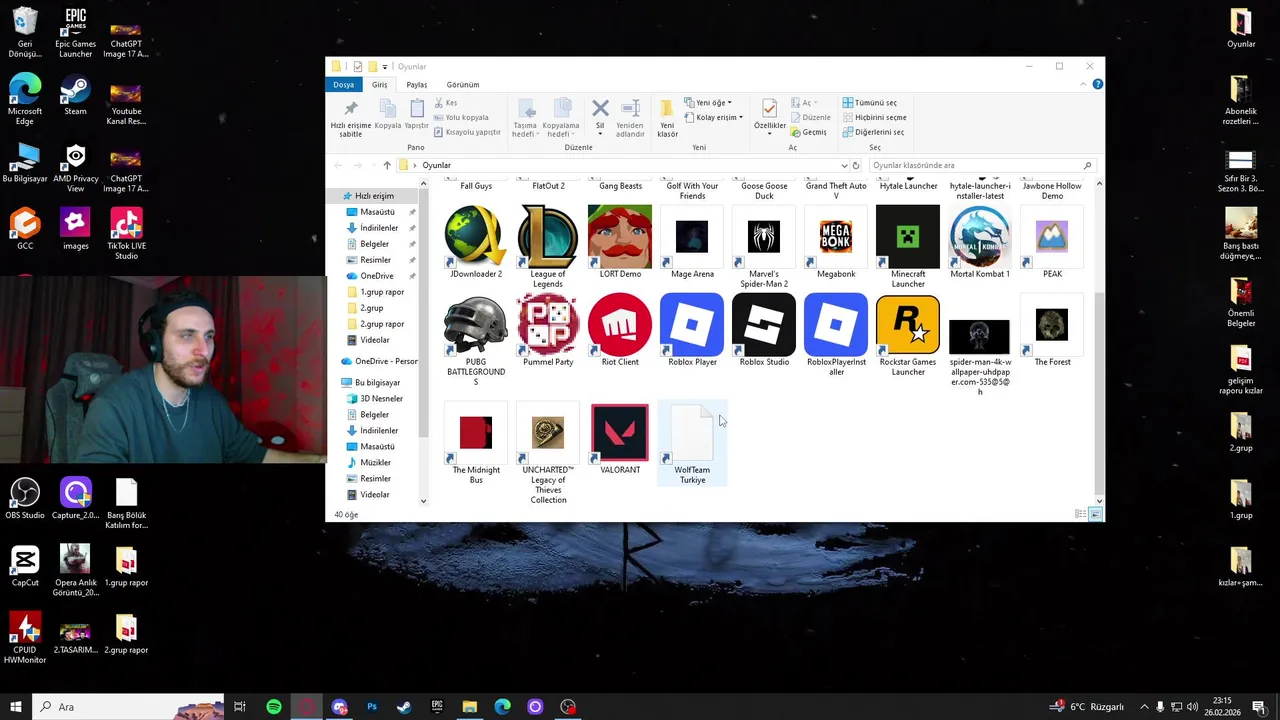Open Taşıma hedefi dropdown
This screenshot has height=720, width=1280.
pyautogui.click(x=525, y=118)
